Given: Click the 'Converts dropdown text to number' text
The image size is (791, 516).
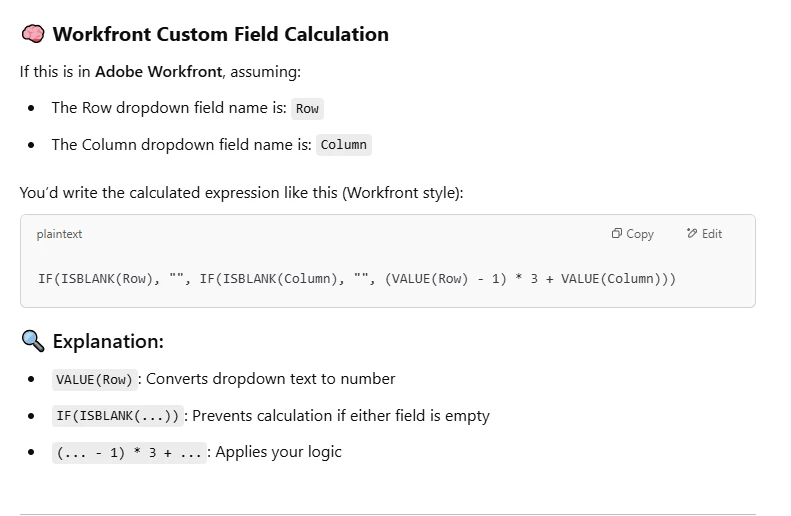Looking at the screenshot, I should pos(270,379).
